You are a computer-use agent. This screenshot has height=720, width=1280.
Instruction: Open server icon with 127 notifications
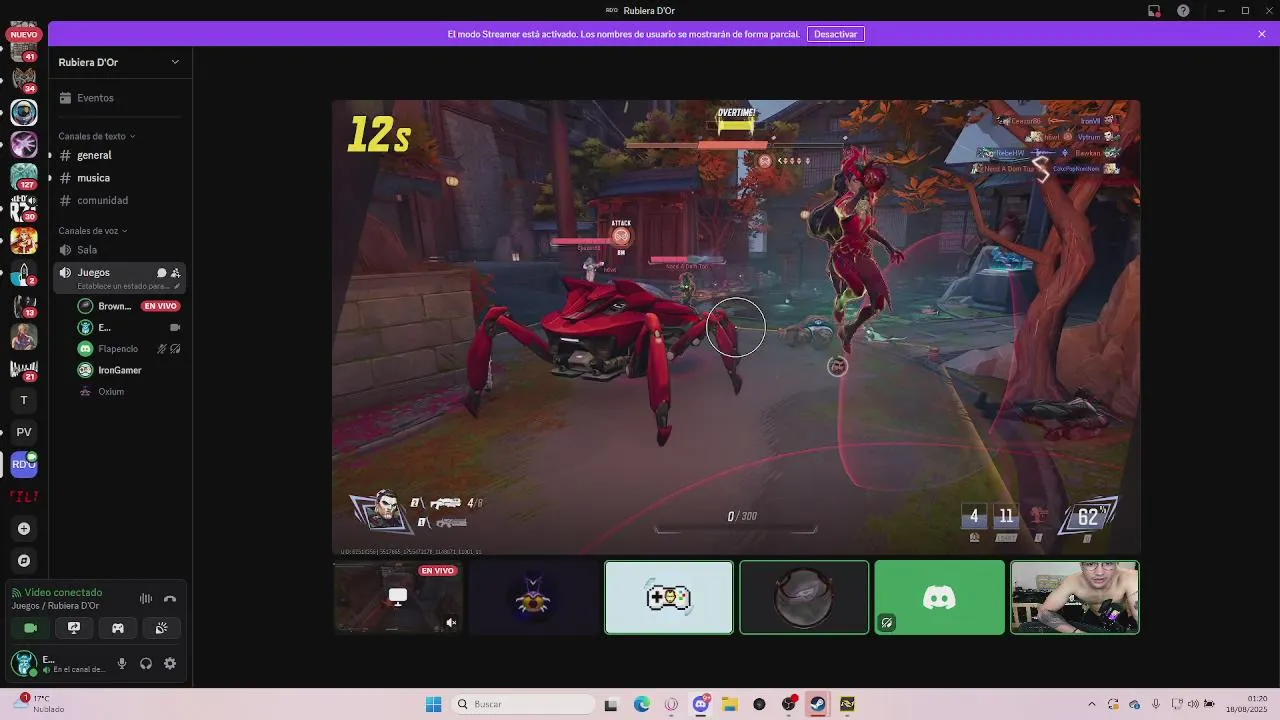[x=24, y=176]
